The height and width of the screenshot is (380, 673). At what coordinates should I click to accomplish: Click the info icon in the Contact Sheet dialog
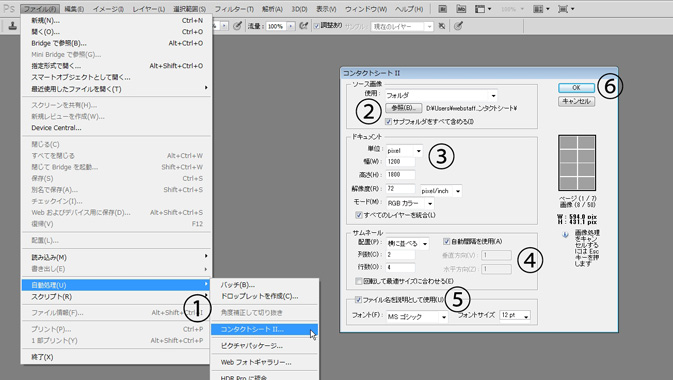pyautogui.click(x=565, y=234)
